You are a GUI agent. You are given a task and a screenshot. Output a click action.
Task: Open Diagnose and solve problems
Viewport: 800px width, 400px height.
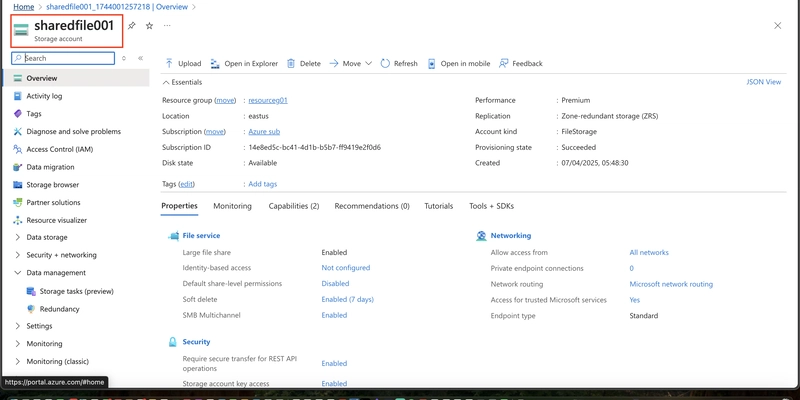coord(73,132)
